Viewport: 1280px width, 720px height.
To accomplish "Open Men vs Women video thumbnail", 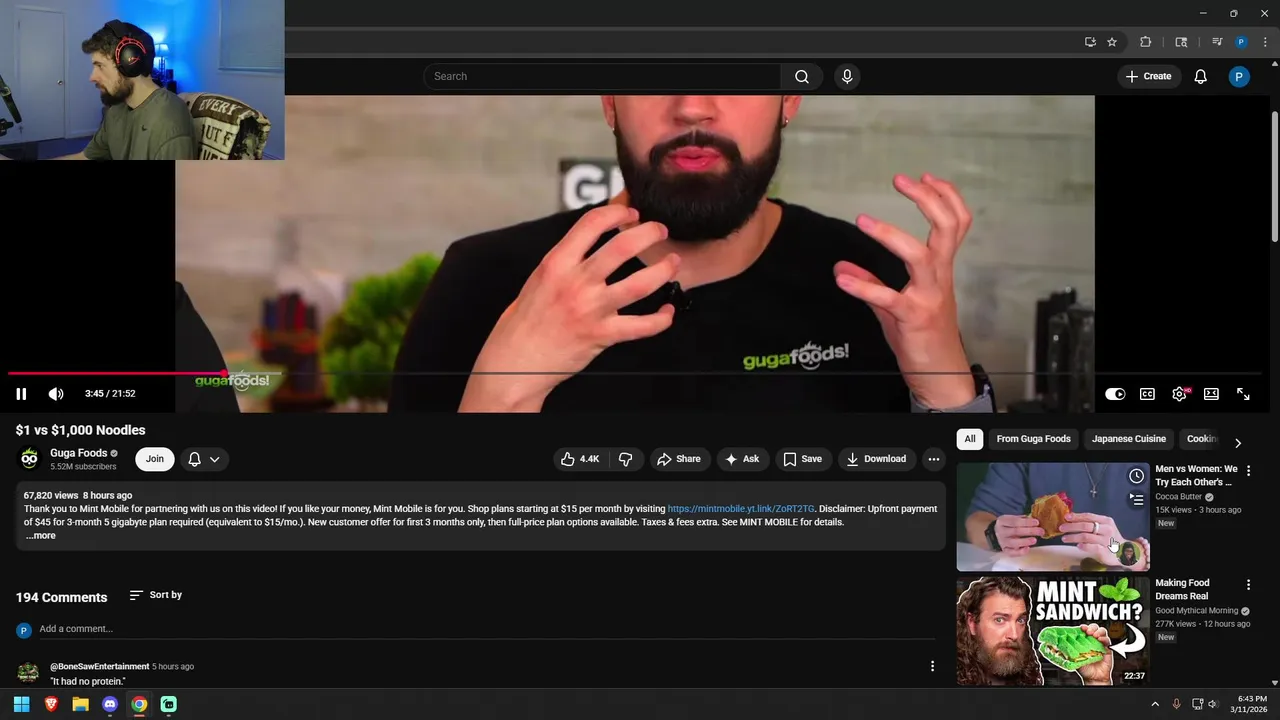I will click(x=1053, y=517).
